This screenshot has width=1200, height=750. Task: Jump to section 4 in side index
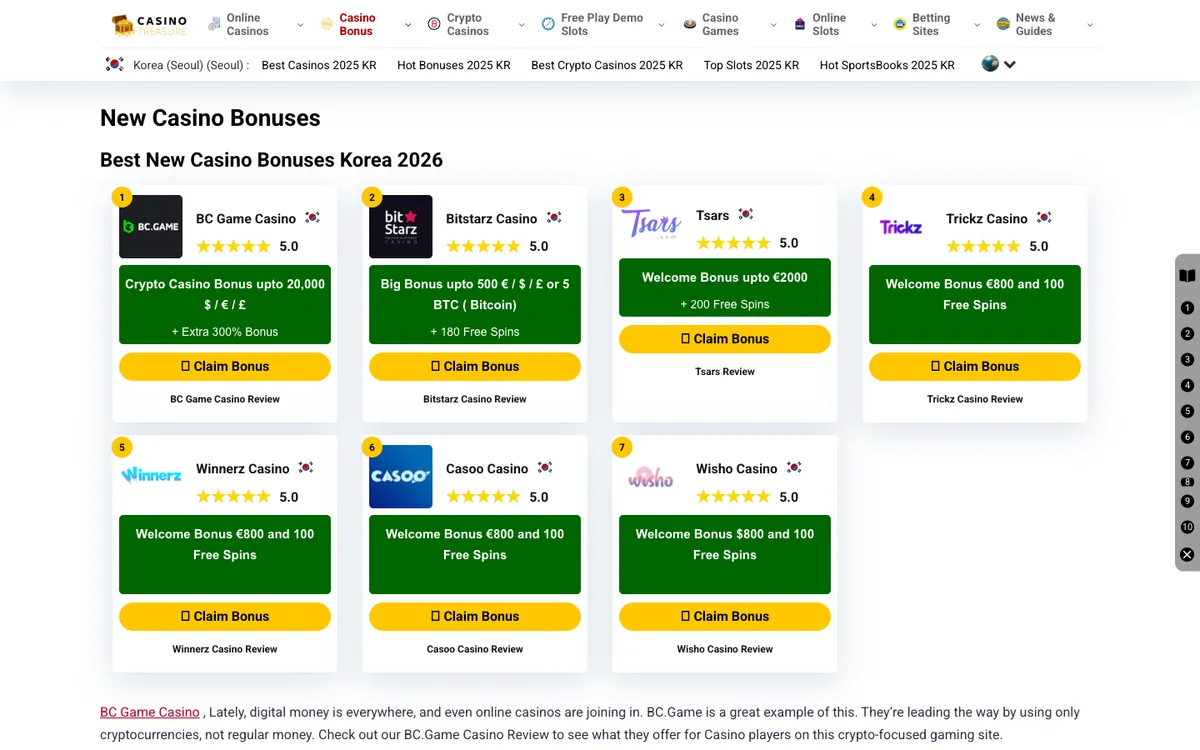(1187, 385)
